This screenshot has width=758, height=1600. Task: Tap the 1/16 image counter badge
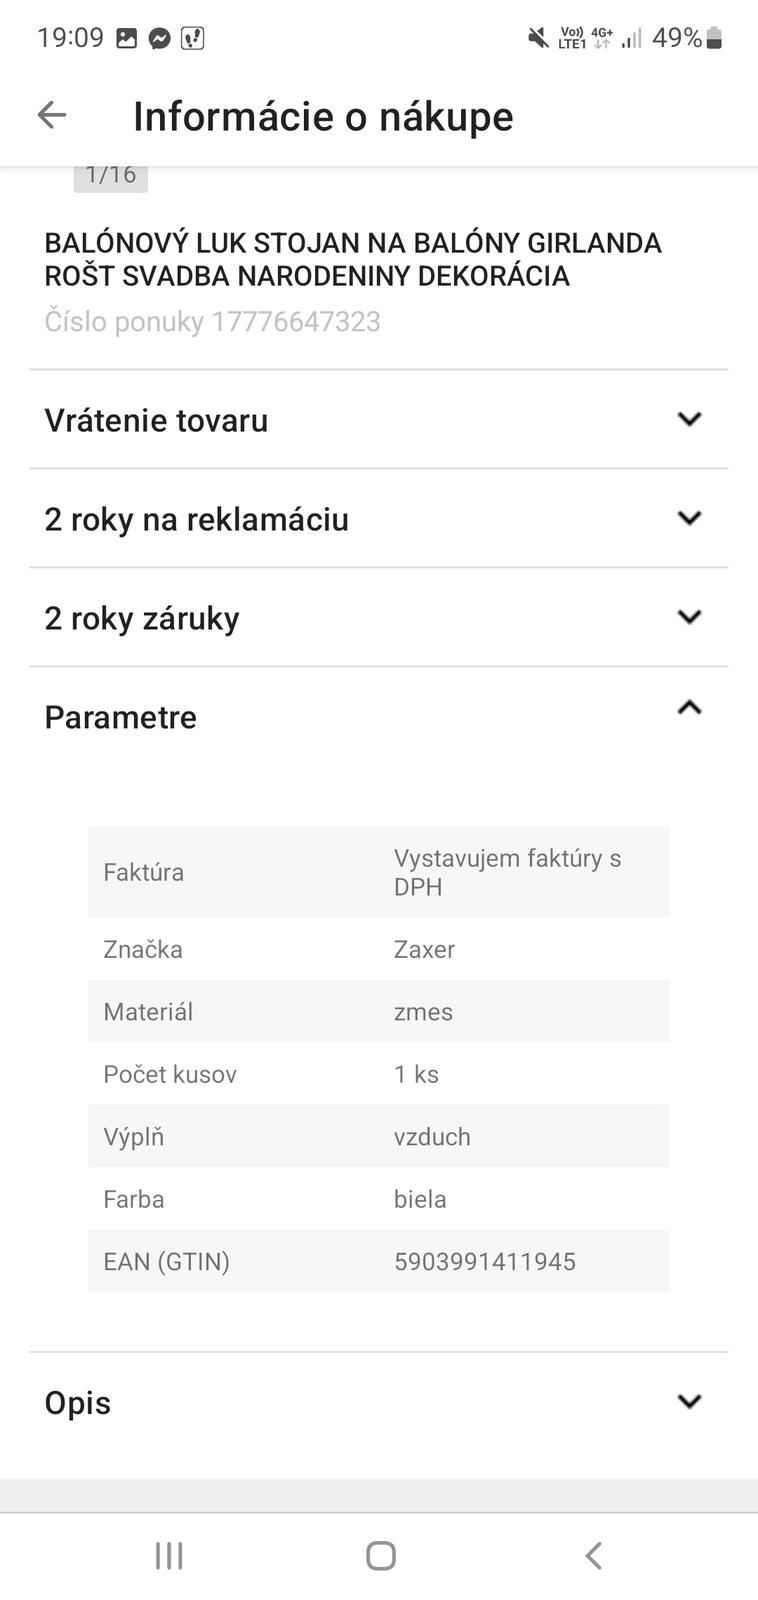(x=111, y=175)
